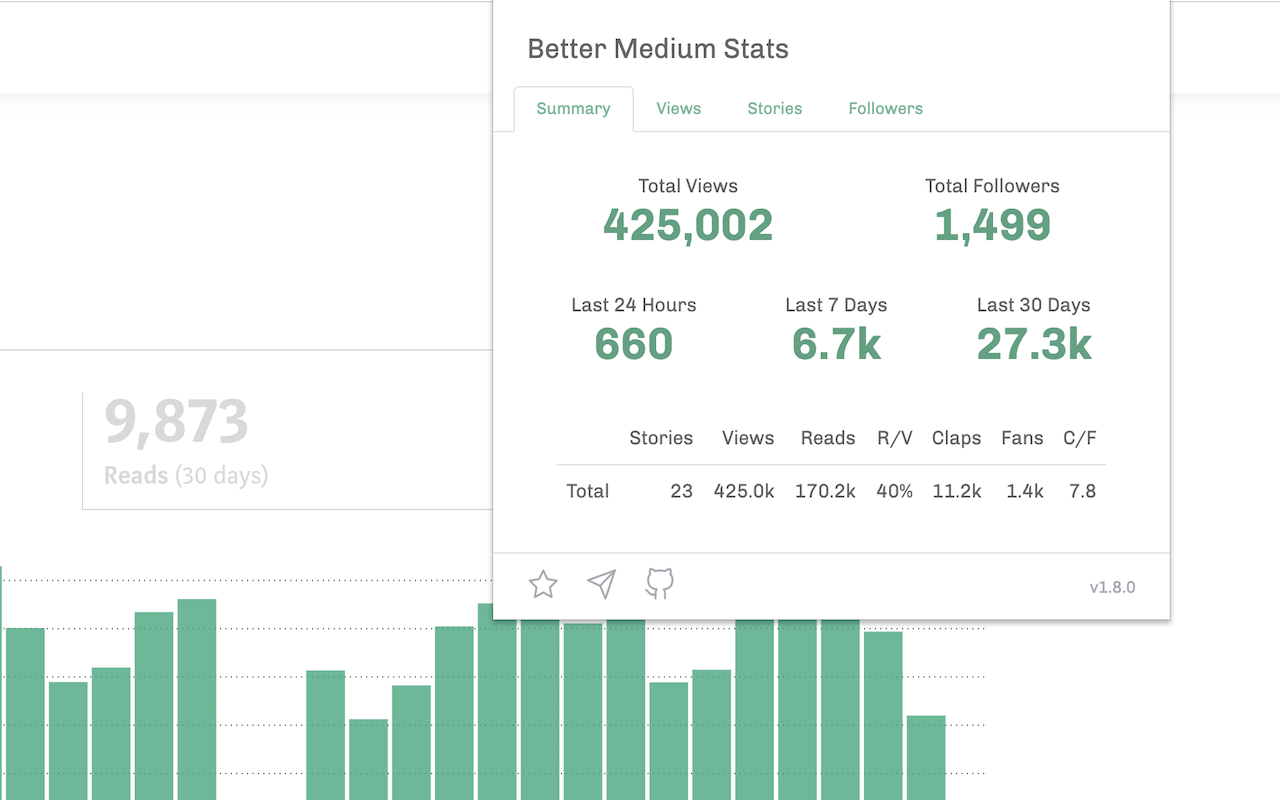Click the Last 24 Hours label
The width and height of the screenshot is (1280, 800).
634,305
